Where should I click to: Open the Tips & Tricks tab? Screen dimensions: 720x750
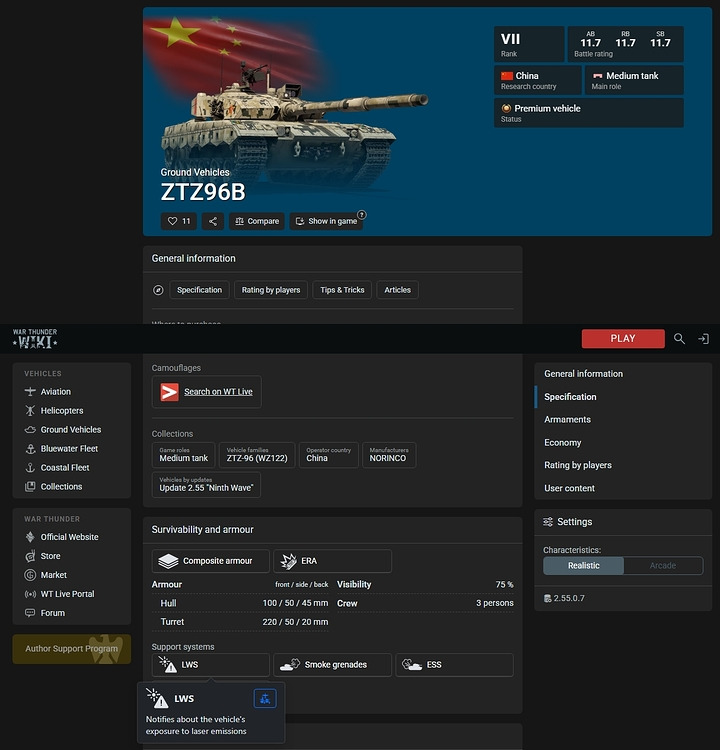click(x=342, y=290)
